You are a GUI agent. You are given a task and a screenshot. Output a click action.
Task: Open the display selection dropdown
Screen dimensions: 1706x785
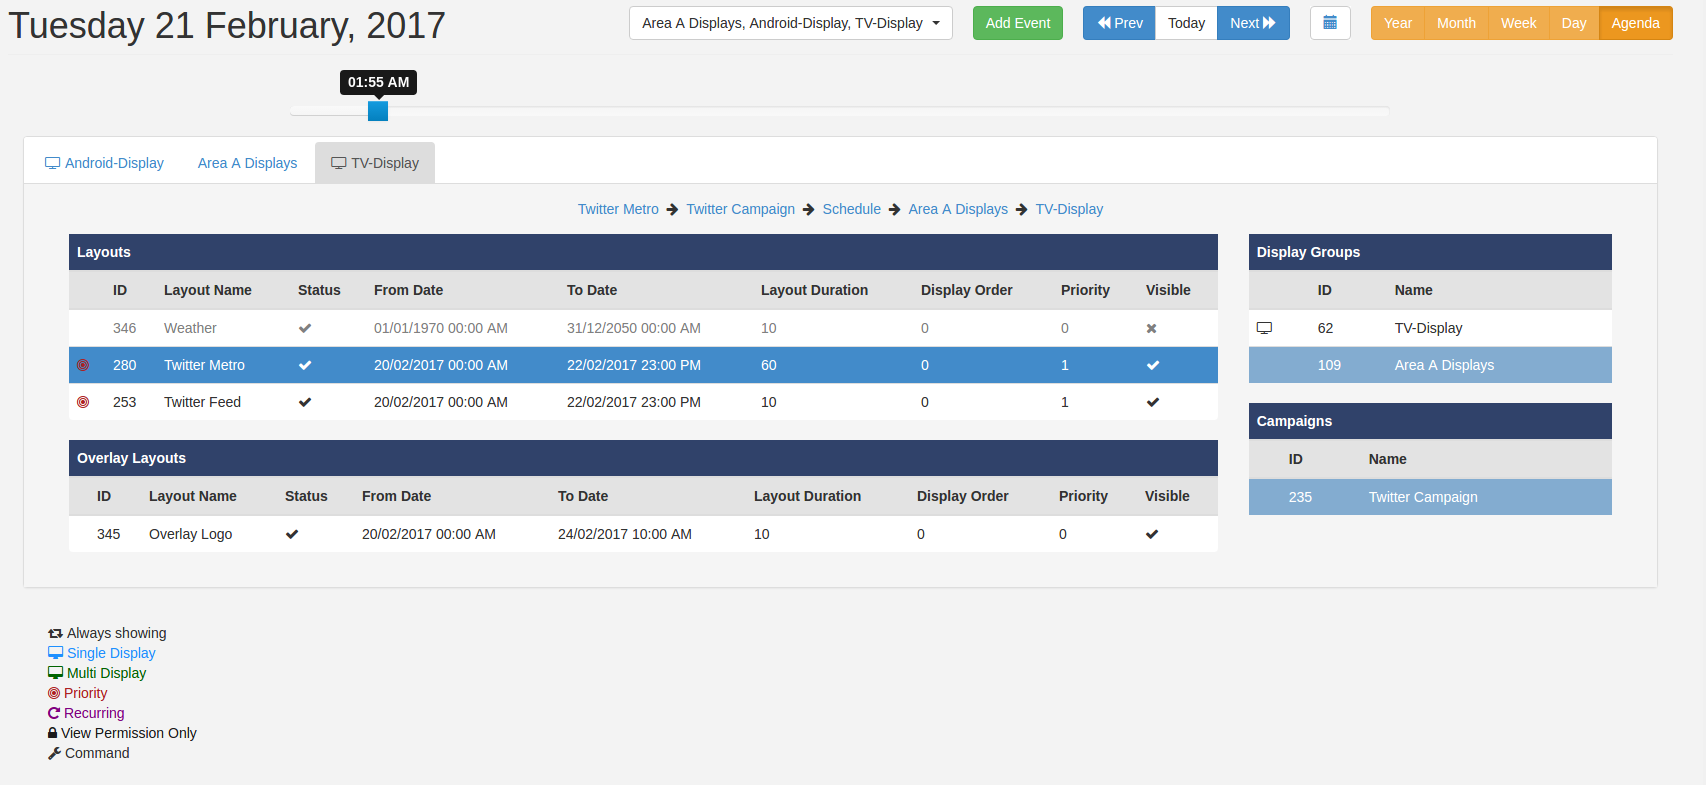point(790,23)
